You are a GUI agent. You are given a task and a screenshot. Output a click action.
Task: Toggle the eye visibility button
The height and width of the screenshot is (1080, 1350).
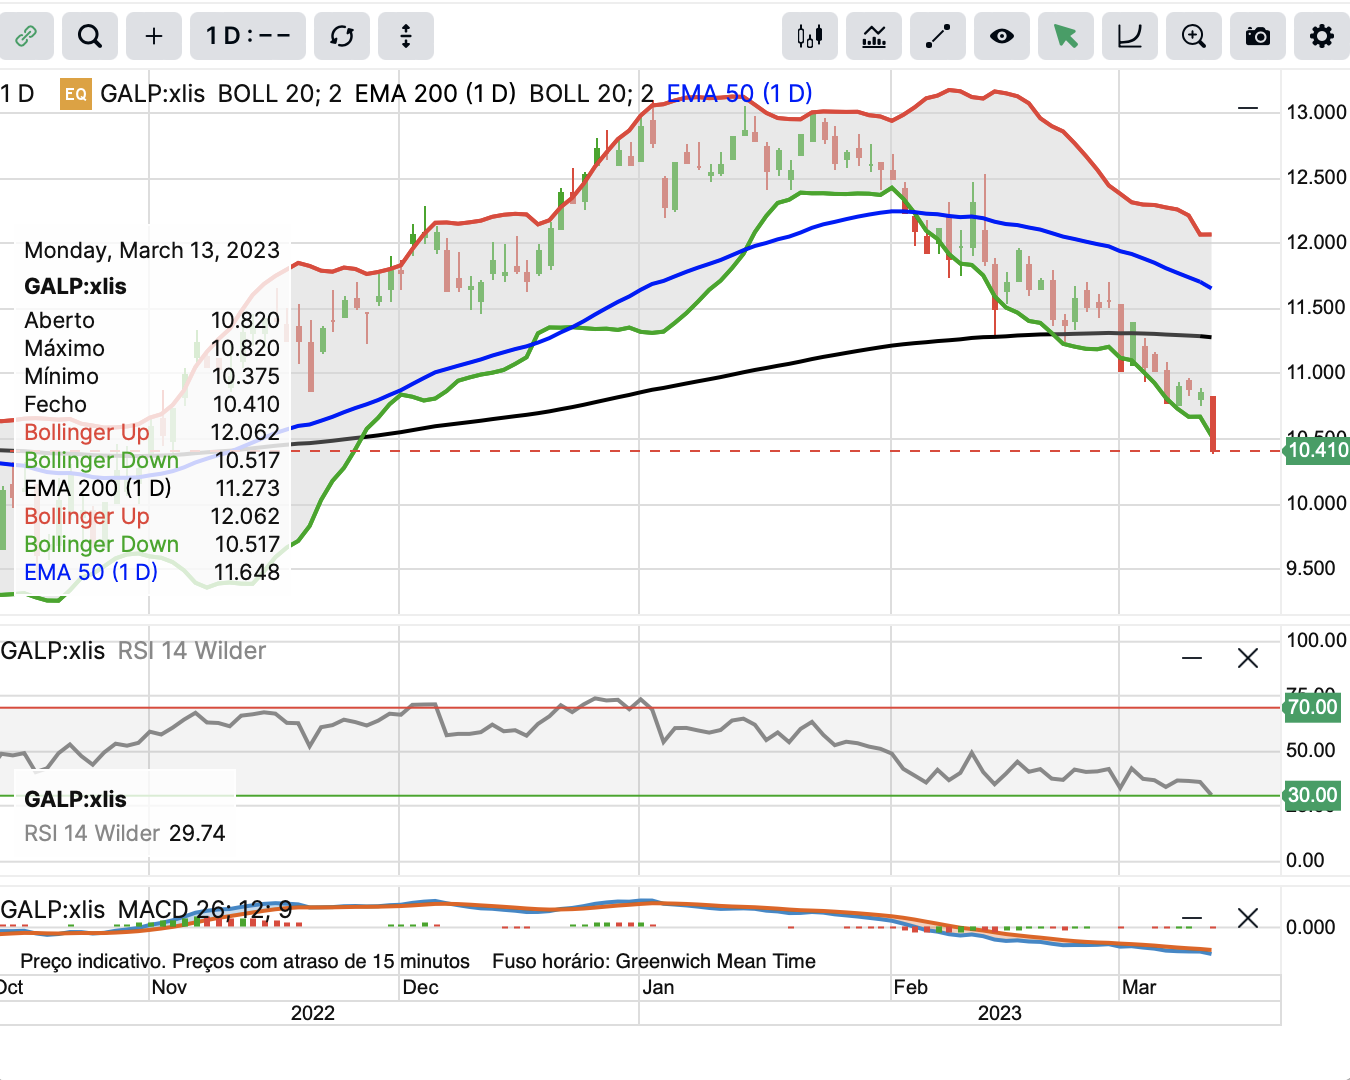pos(1002,37)
